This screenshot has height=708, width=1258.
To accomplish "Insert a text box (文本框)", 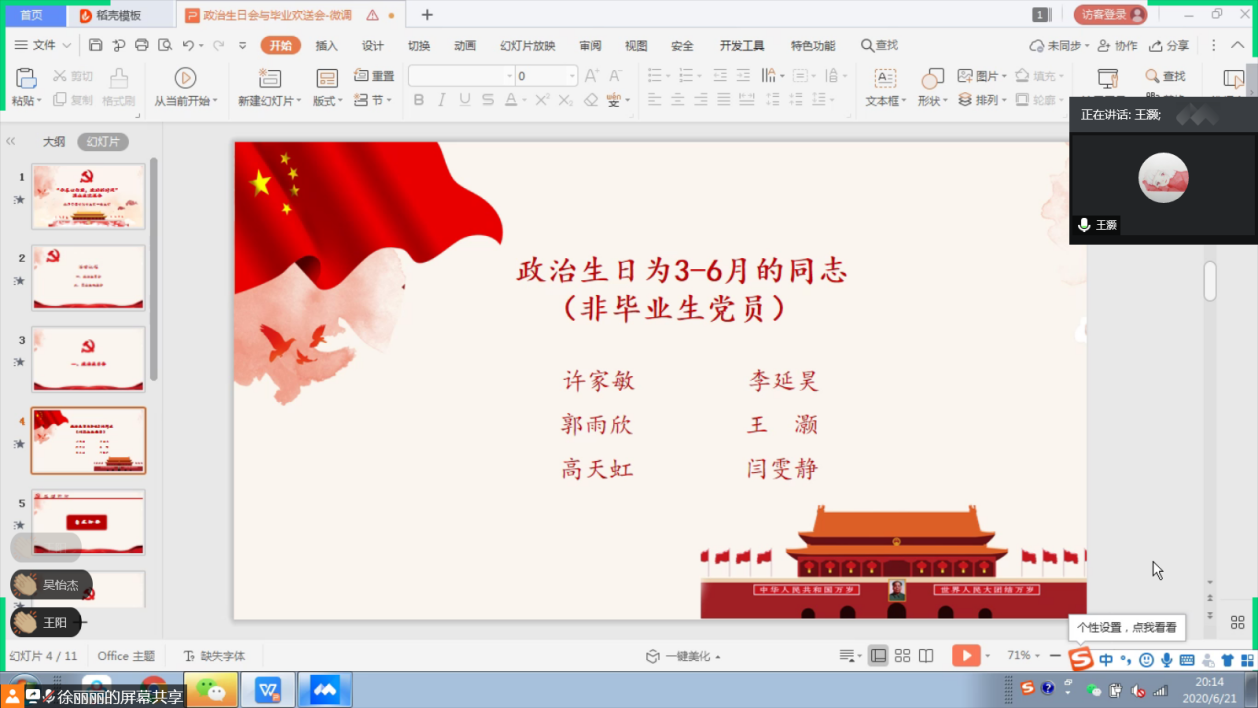I will (884, 80).
